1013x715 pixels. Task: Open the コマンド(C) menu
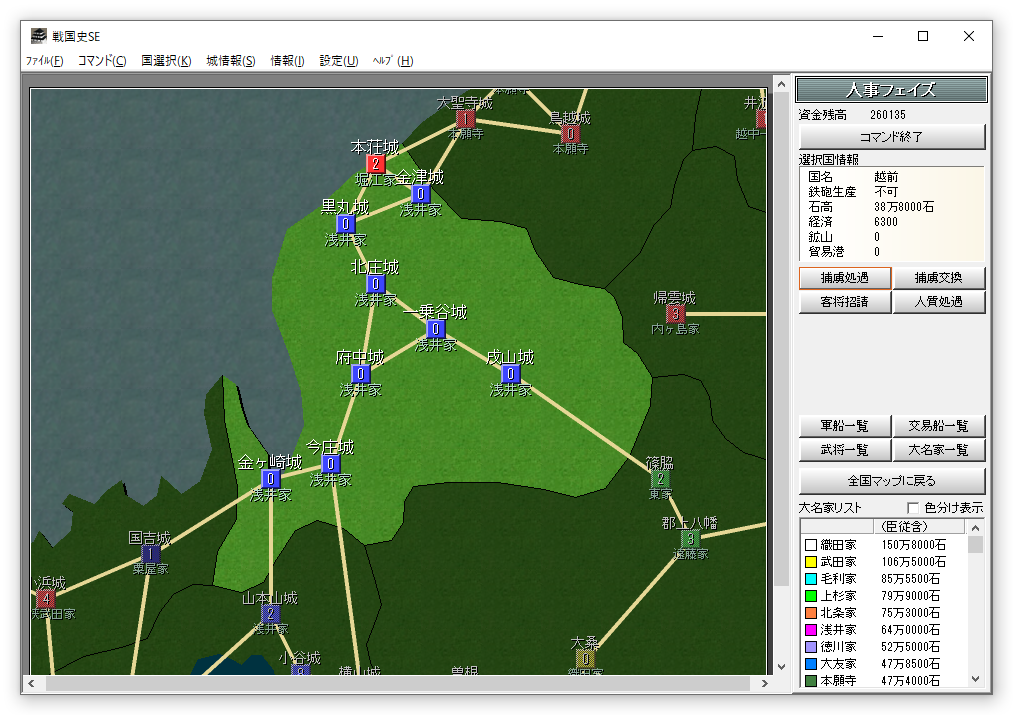pyautogui.click(x=102, y=61)
